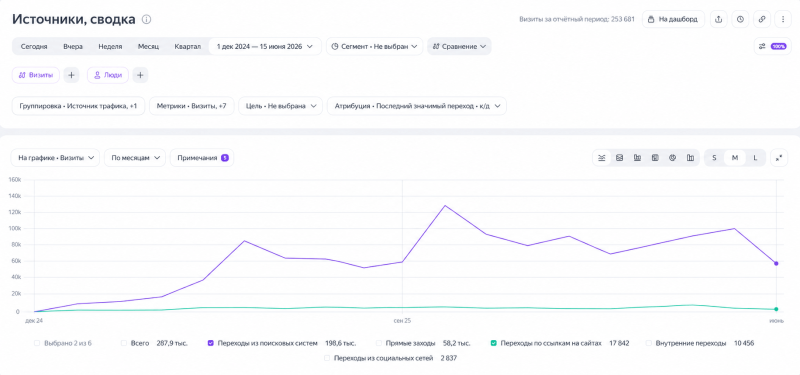Uncheck 'Переходы из поисковых систем' series
The image size is (800, 375).
coord(210,343)
